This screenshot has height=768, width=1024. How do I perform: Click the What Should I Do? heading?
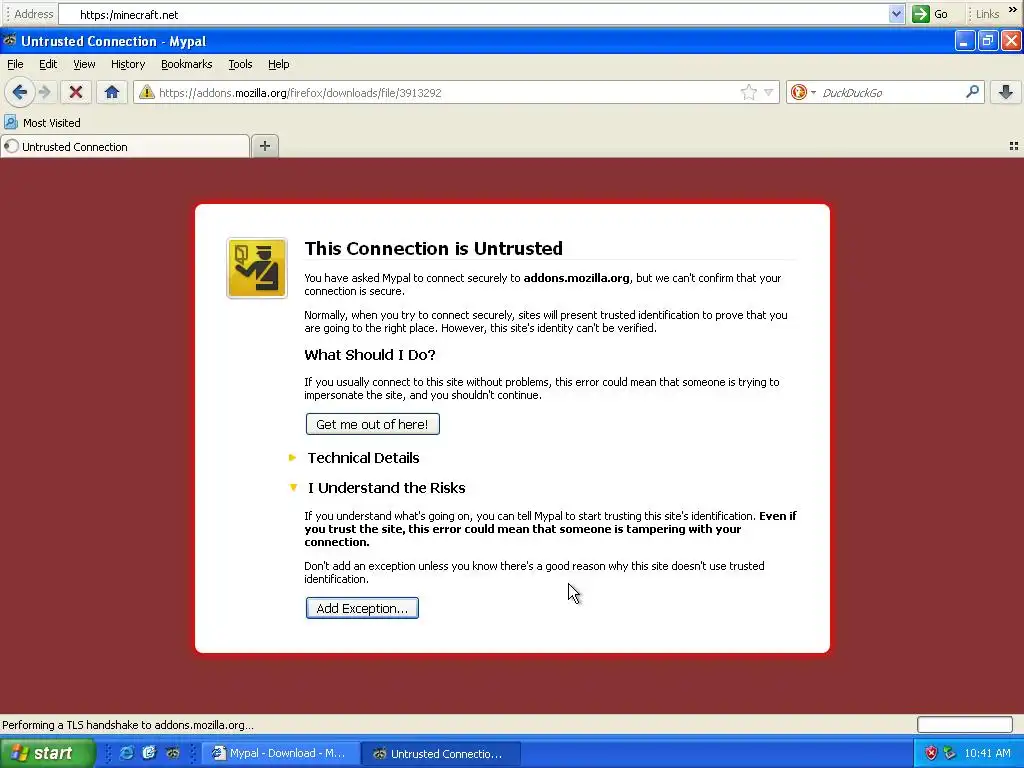click(370, 355)
